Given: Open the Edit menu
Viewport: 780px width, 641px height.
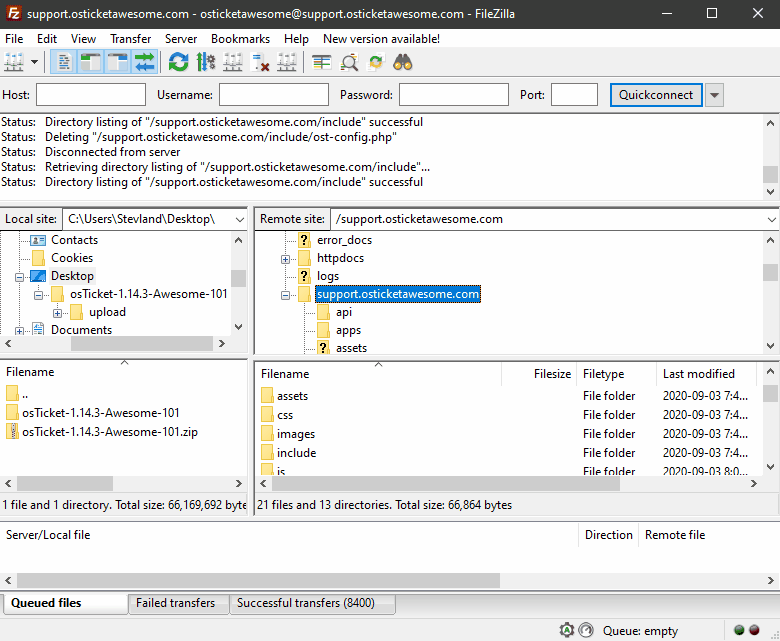Looking at the screenshot, I should (x=47, y=39).
